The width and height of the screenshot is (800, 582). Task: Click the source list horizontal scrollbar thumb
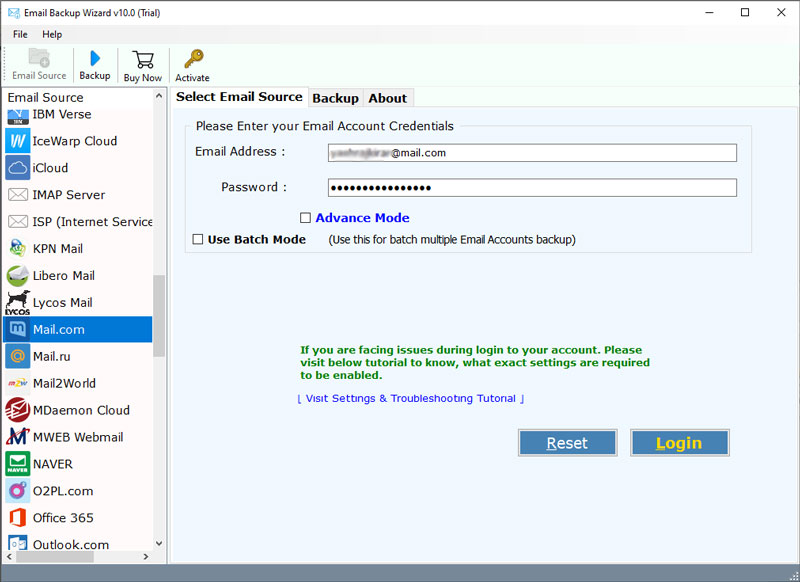click(55, 556)
